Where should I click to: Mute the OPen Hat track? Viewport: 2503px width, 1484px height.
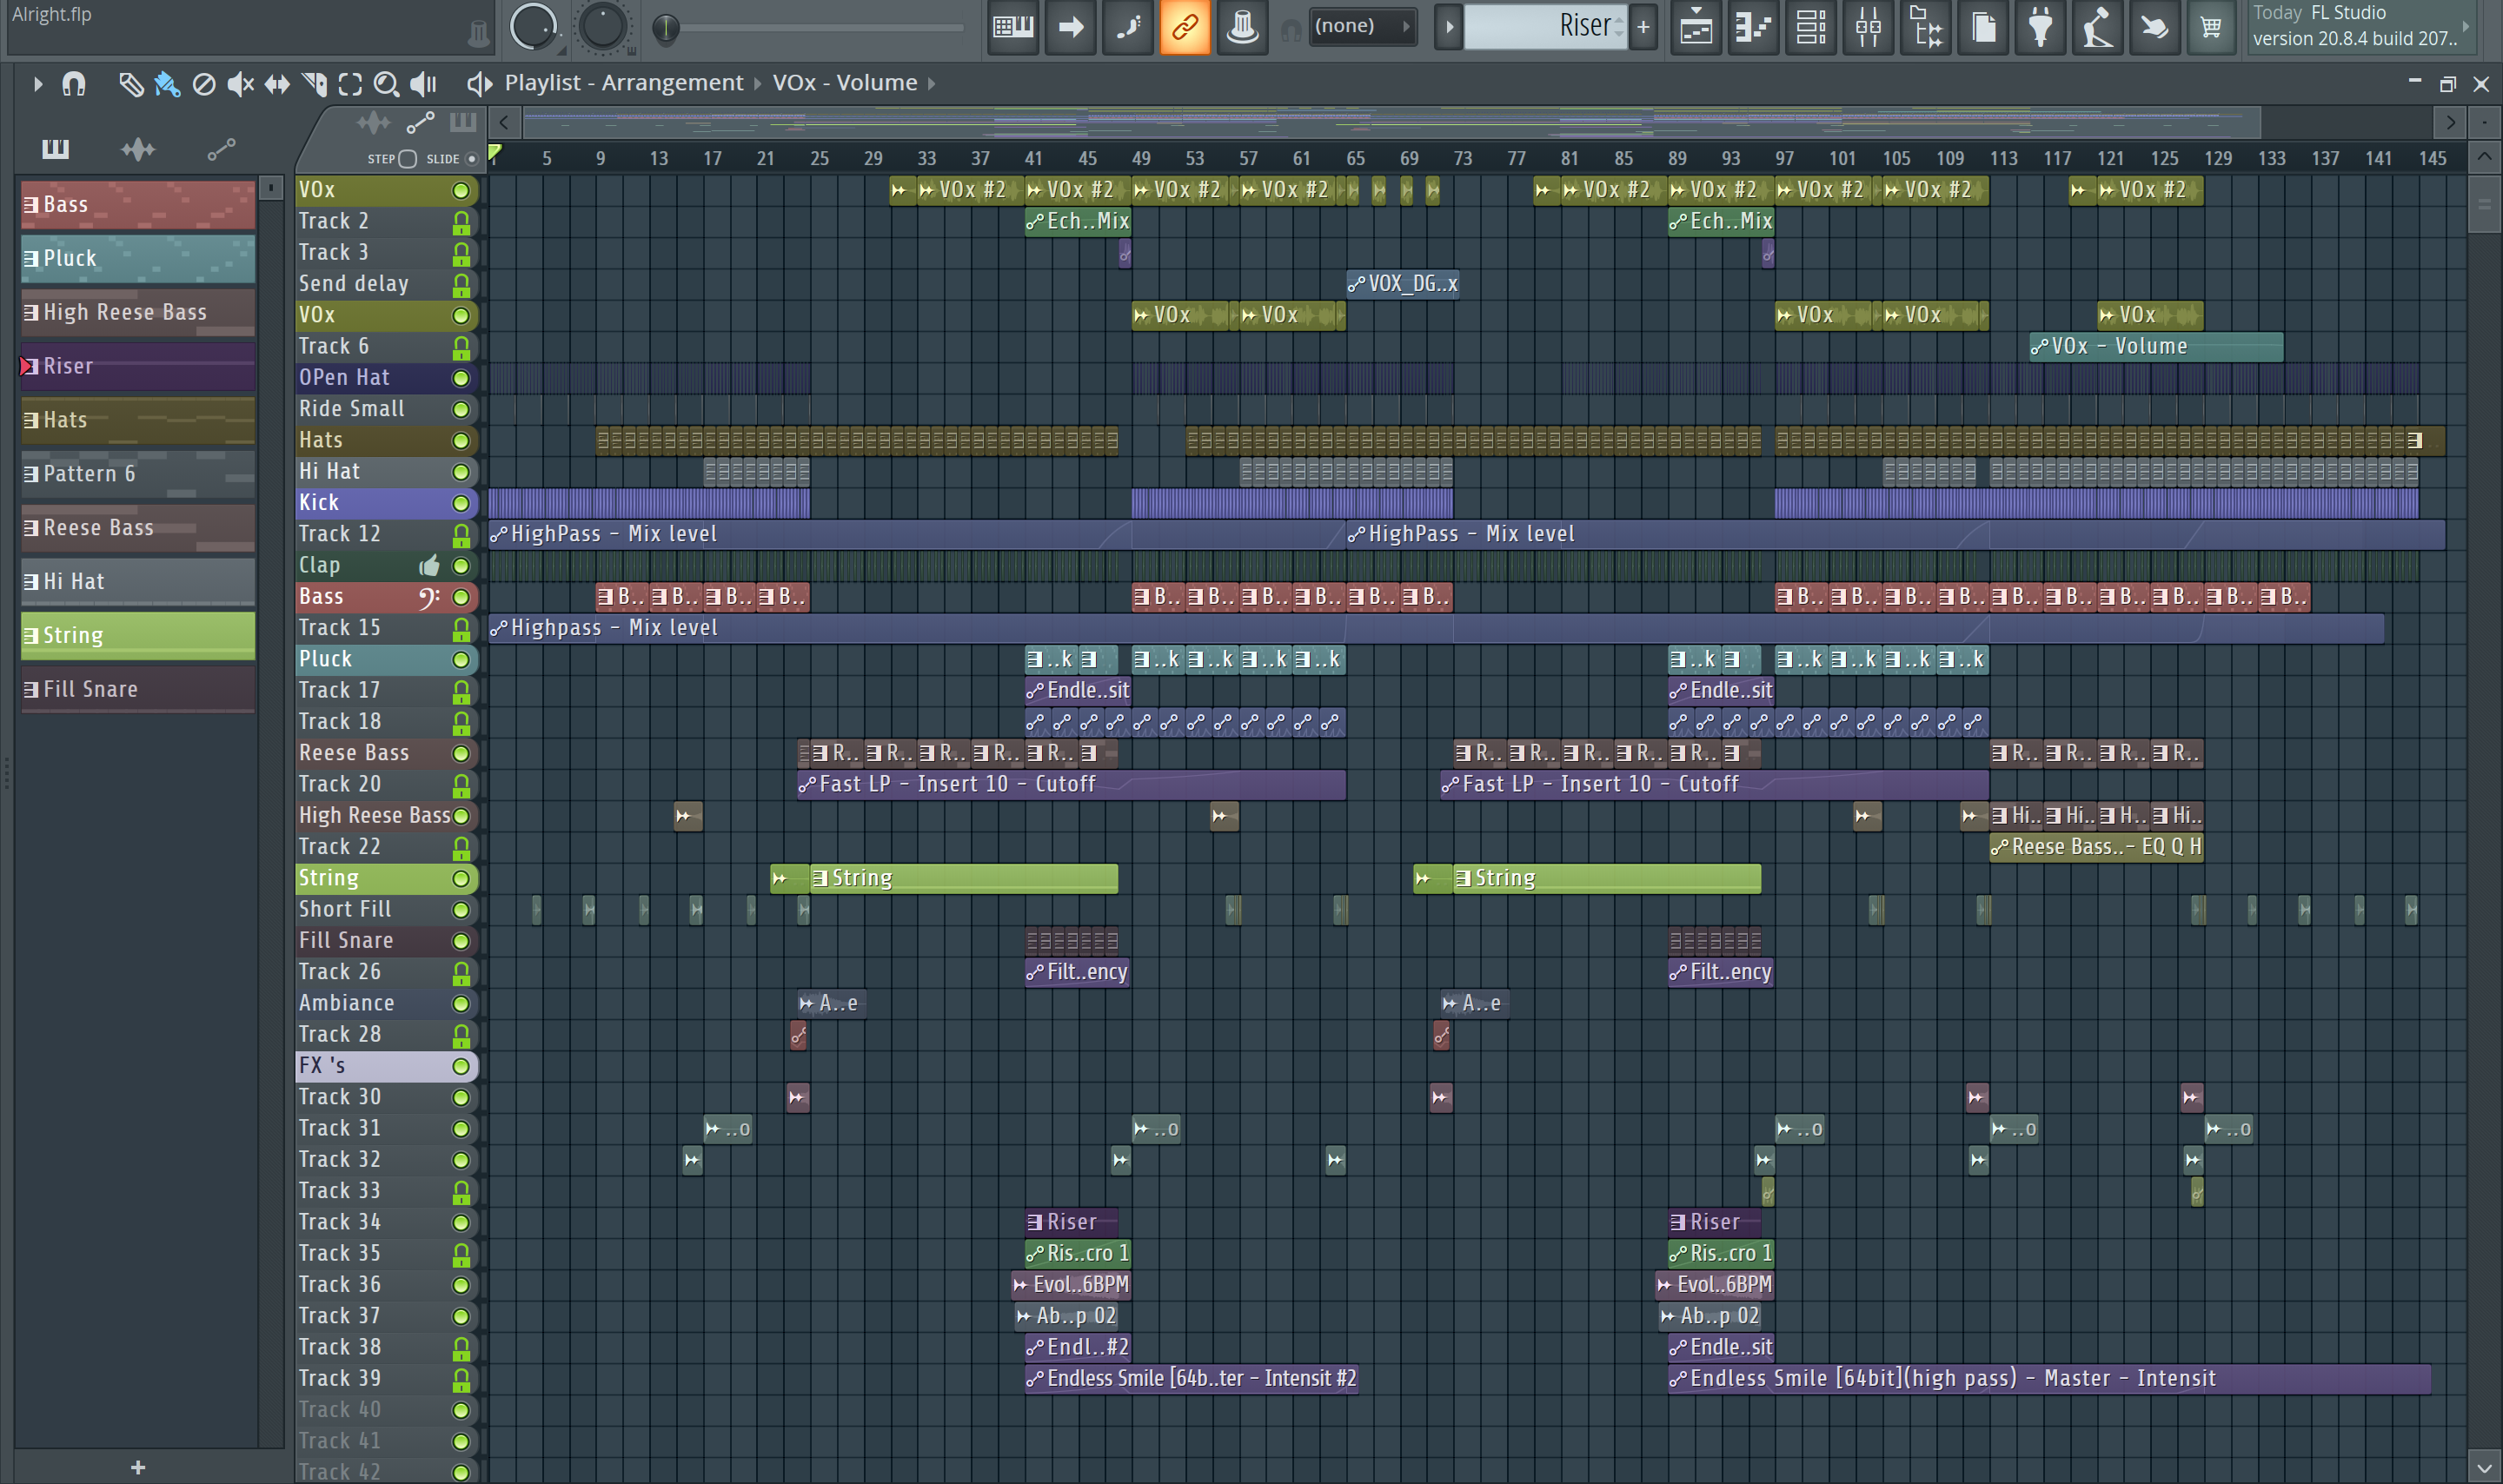[x=461, y=378]
